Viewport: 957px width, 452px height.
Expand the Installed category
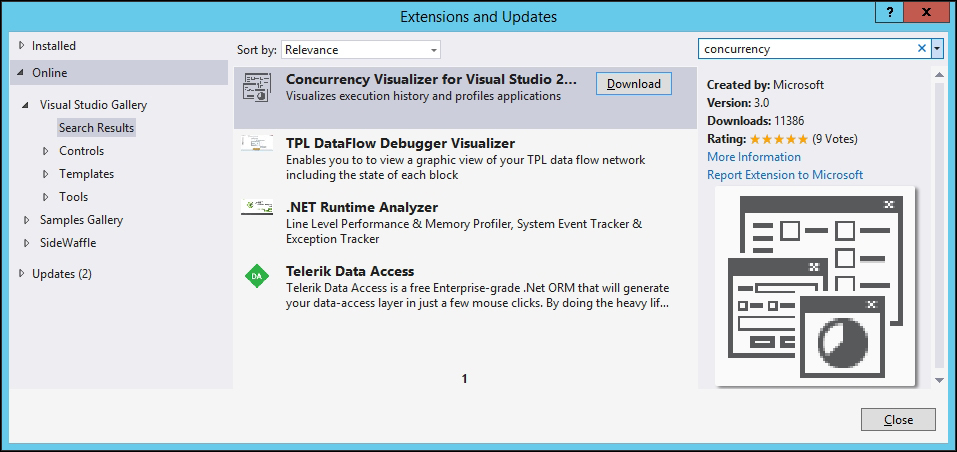point(22,46)
